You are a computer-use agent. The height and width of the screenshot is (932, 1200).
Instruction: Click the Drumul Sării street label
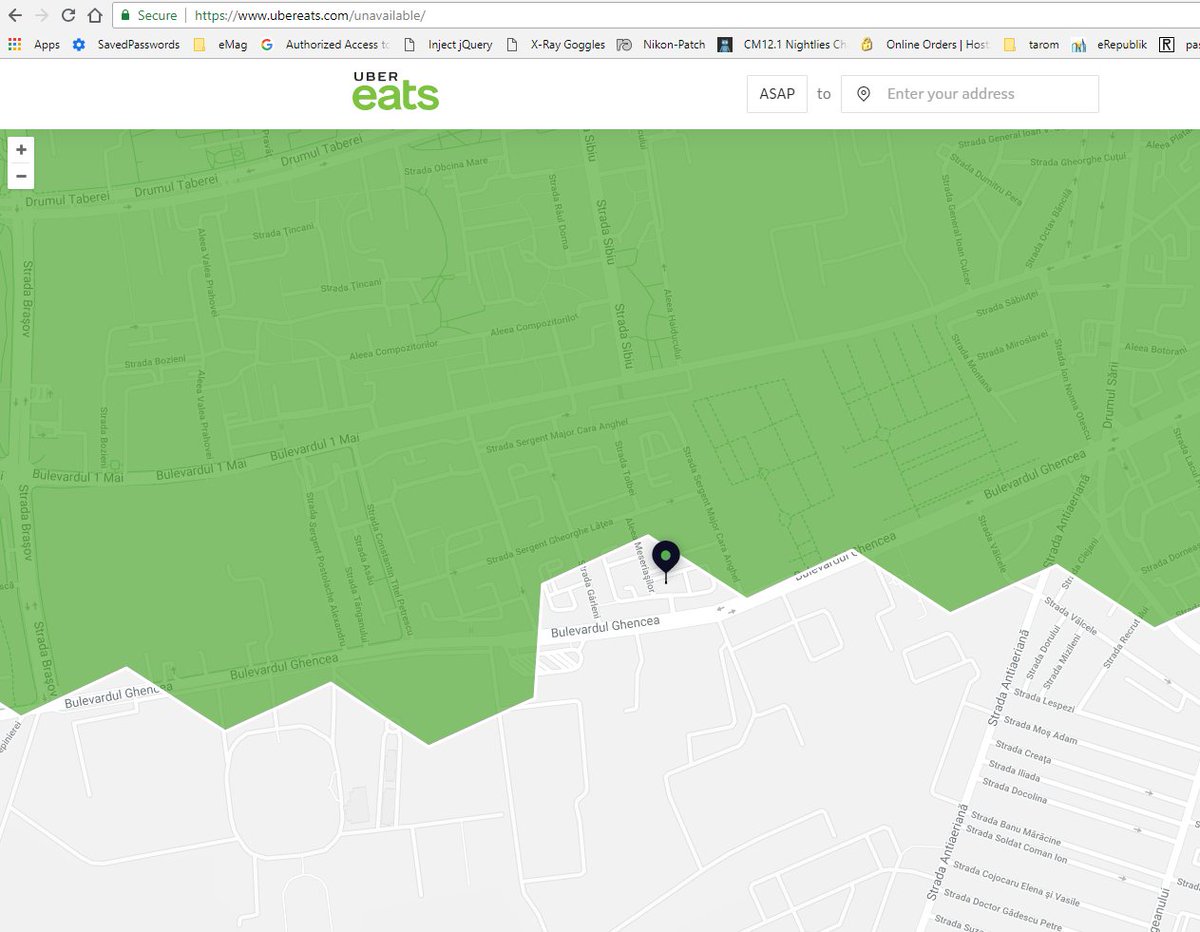(x=1111, y=395)
